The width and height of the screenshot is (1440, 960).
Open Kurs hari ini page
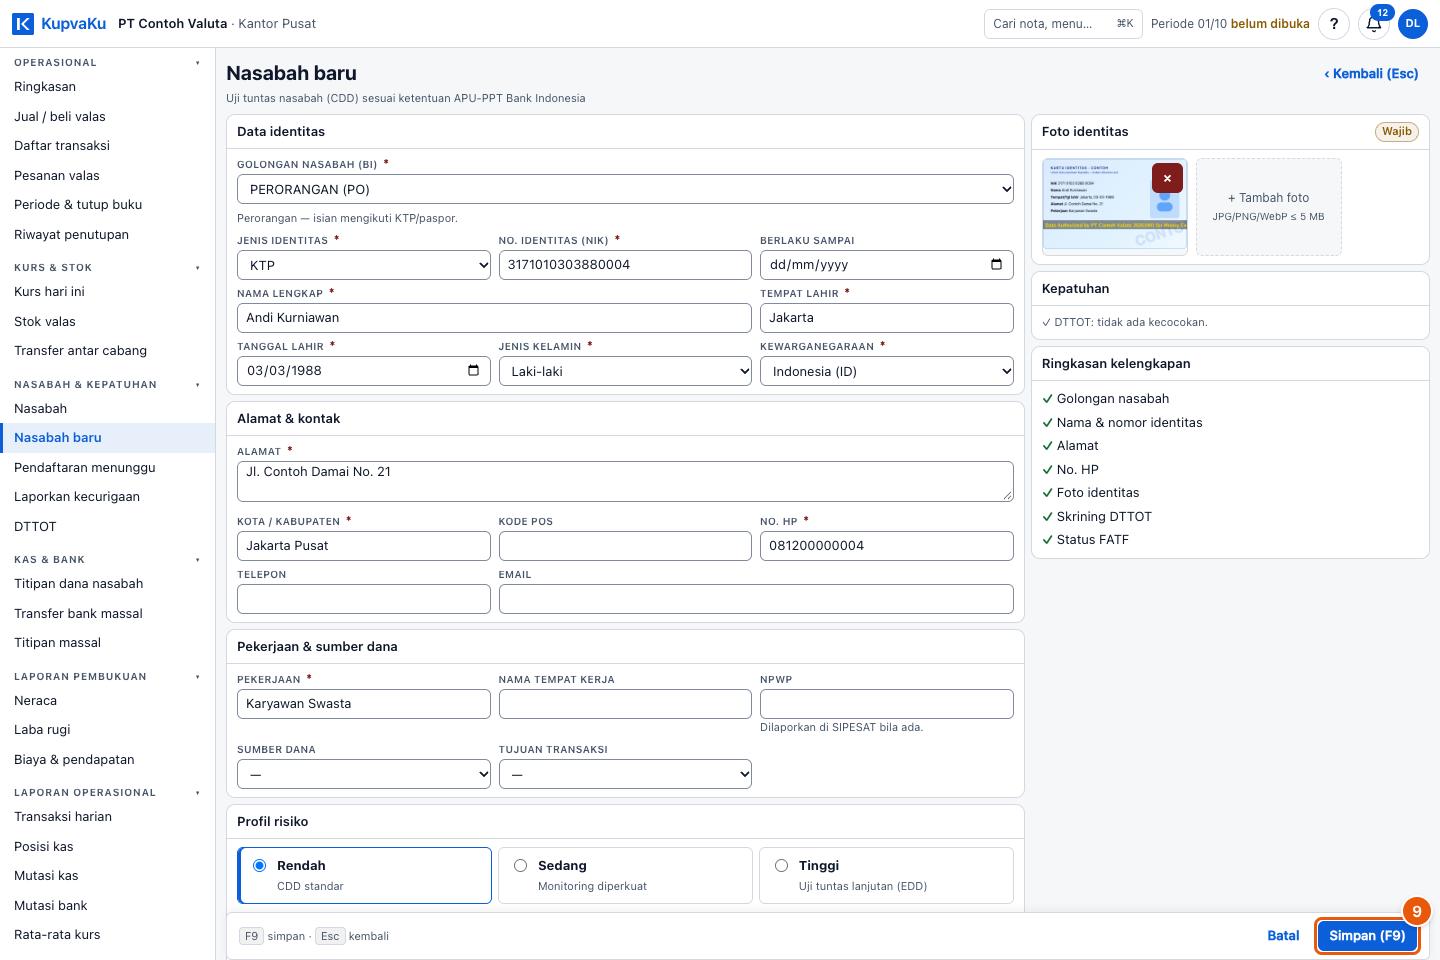(x=107, y=292)
